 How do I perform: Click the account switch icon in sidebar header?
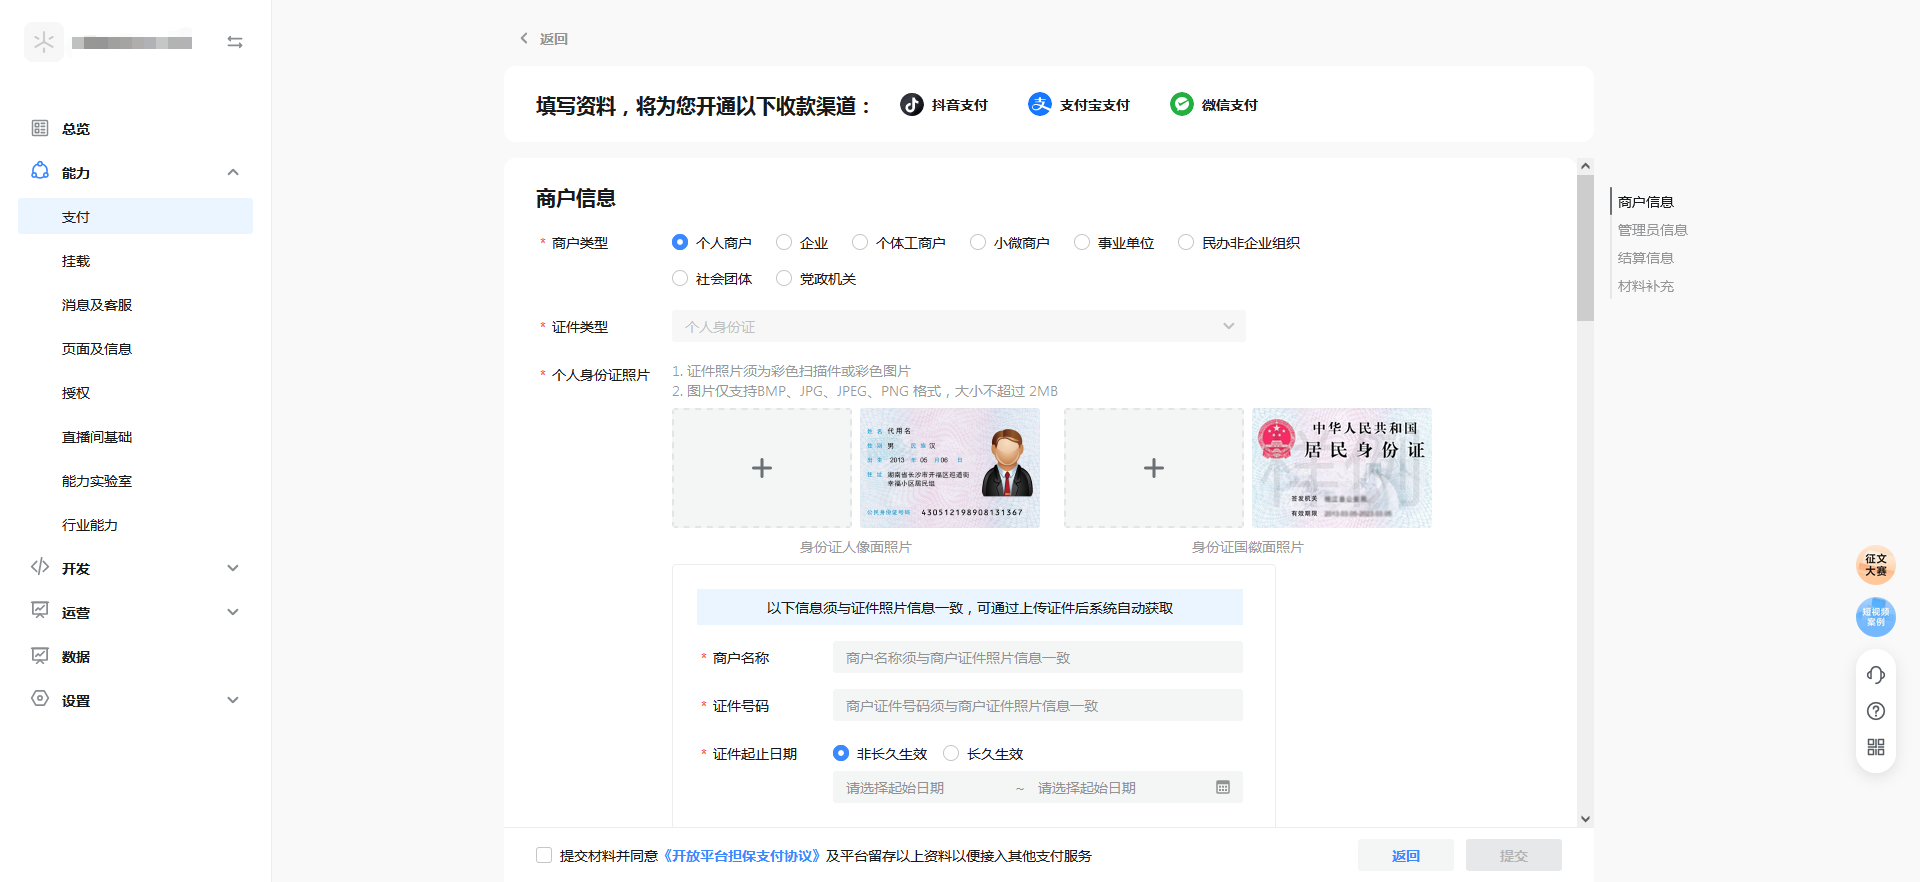coord(235,42)
